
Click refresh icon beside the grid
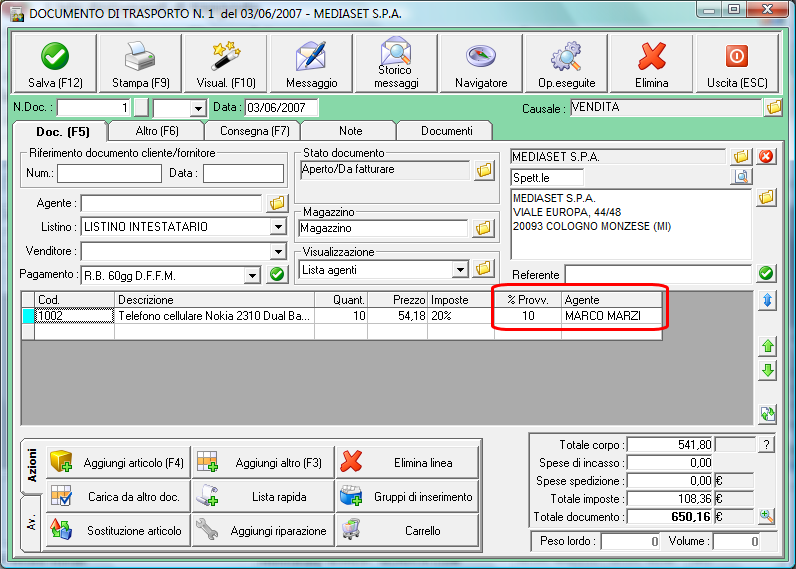(768, 414)
